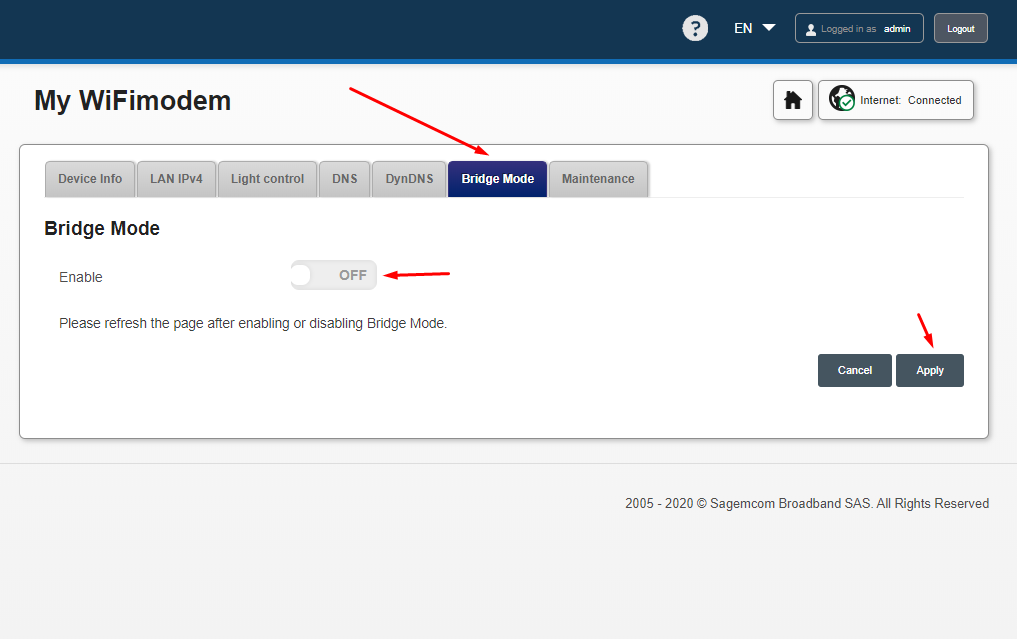Click the My WiFimodem page title
The image size is (1017, 639).
[x=132, y=100]
